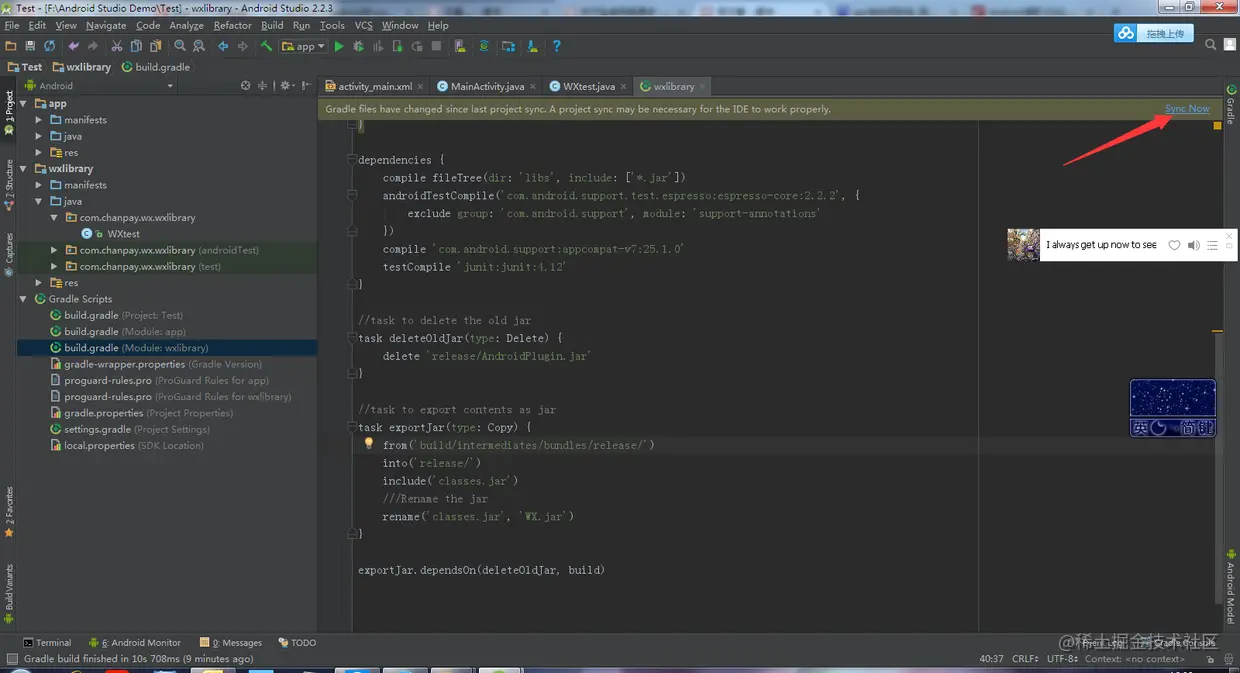This screenshot has width=1240, height=673.
Task: Like the song with heart icon
Action: (x=1175, y=245)
